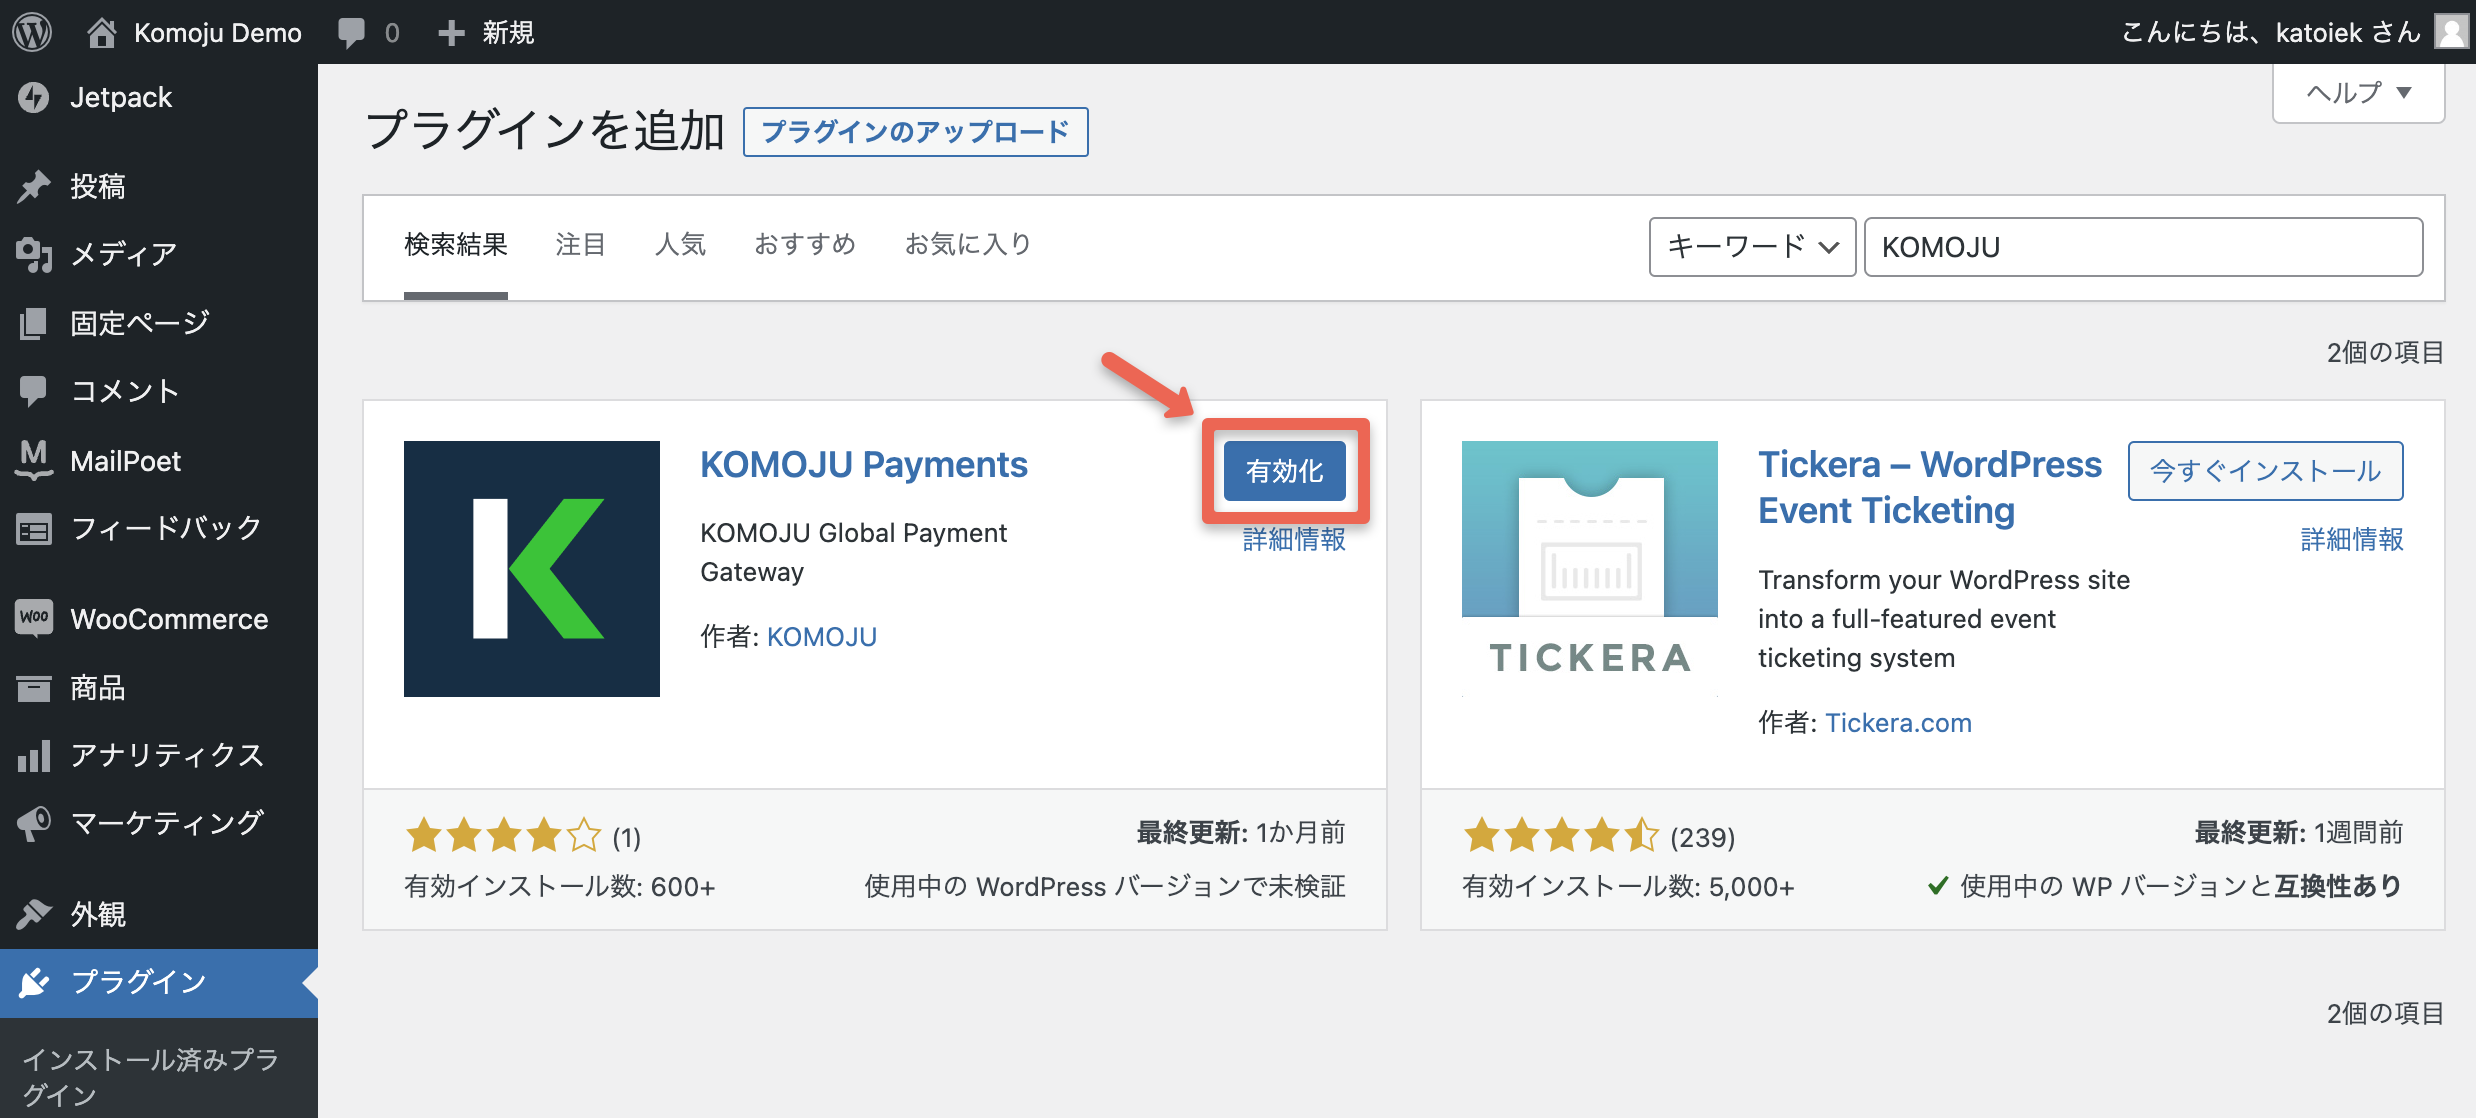Click the Appearance paintbrush icon

34,913
